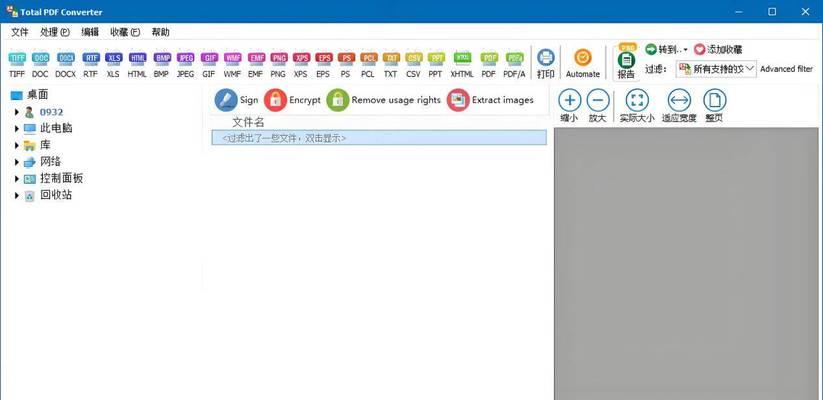Open the 帮助 menu
823x400 pixels.
tap(161, 32)
